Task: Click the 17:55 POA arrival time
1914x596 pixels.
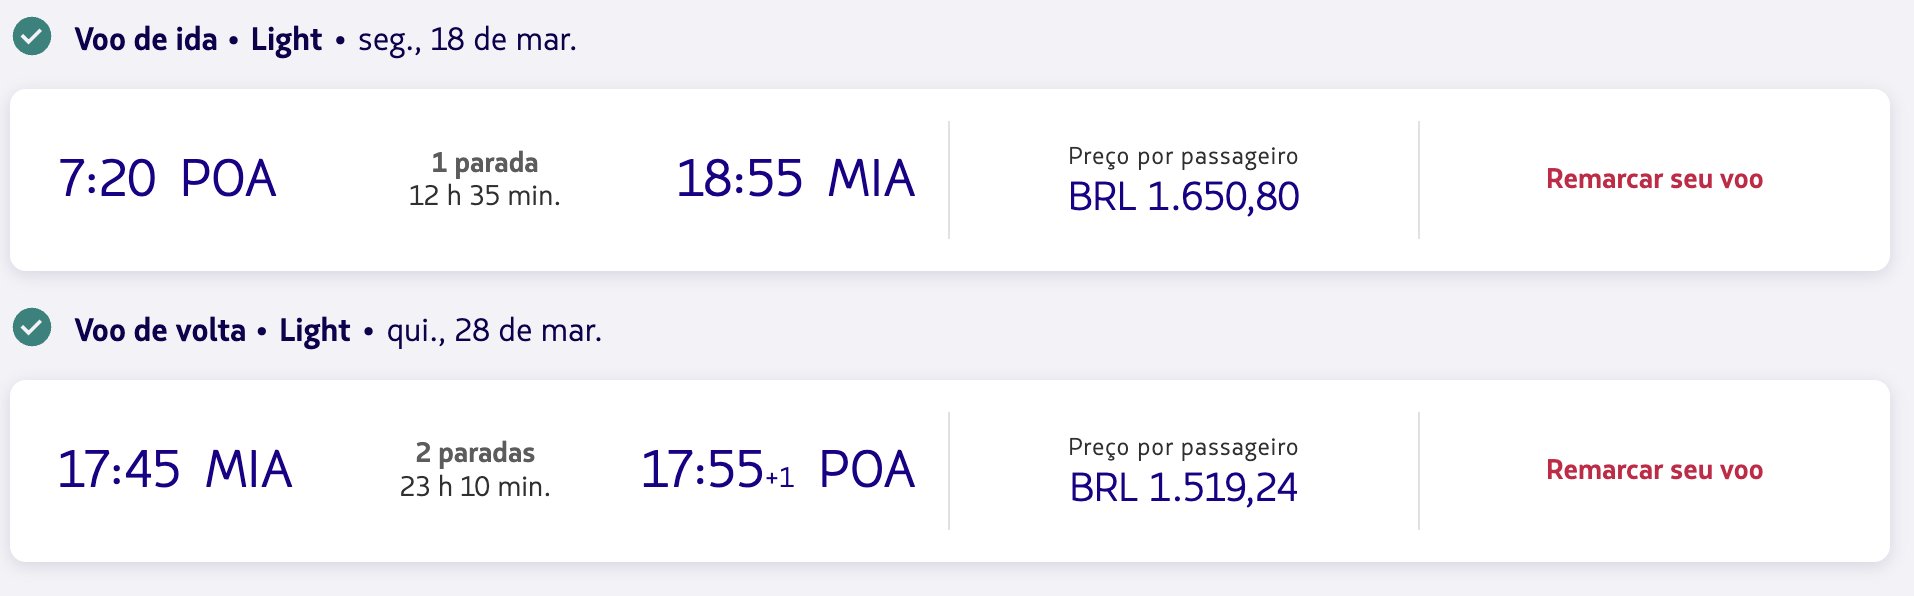Action: coord(778,470)
